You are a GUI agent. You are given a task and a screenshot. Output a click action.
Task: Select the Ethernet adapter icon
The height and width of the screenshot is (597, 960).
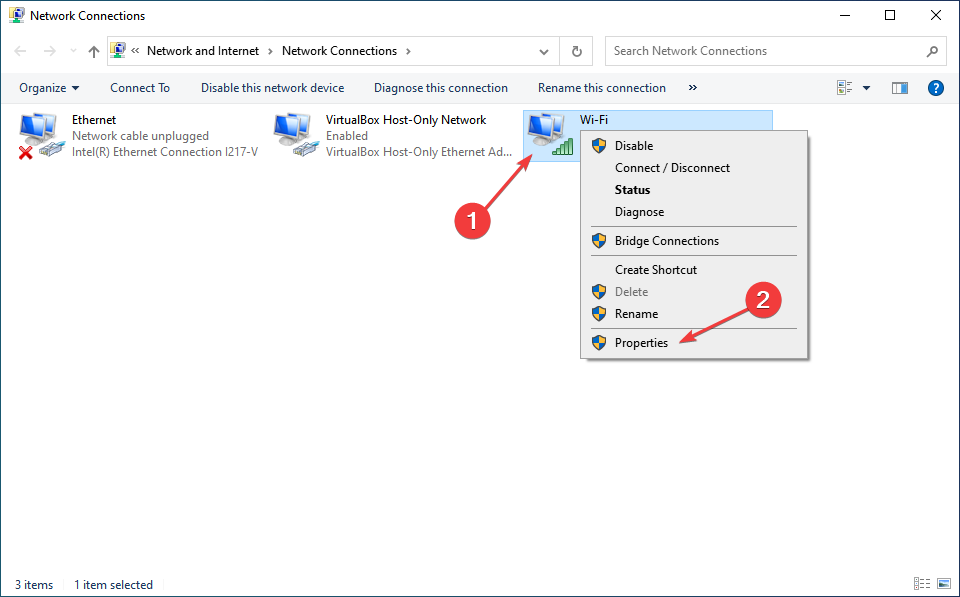[x=42, y=136]
